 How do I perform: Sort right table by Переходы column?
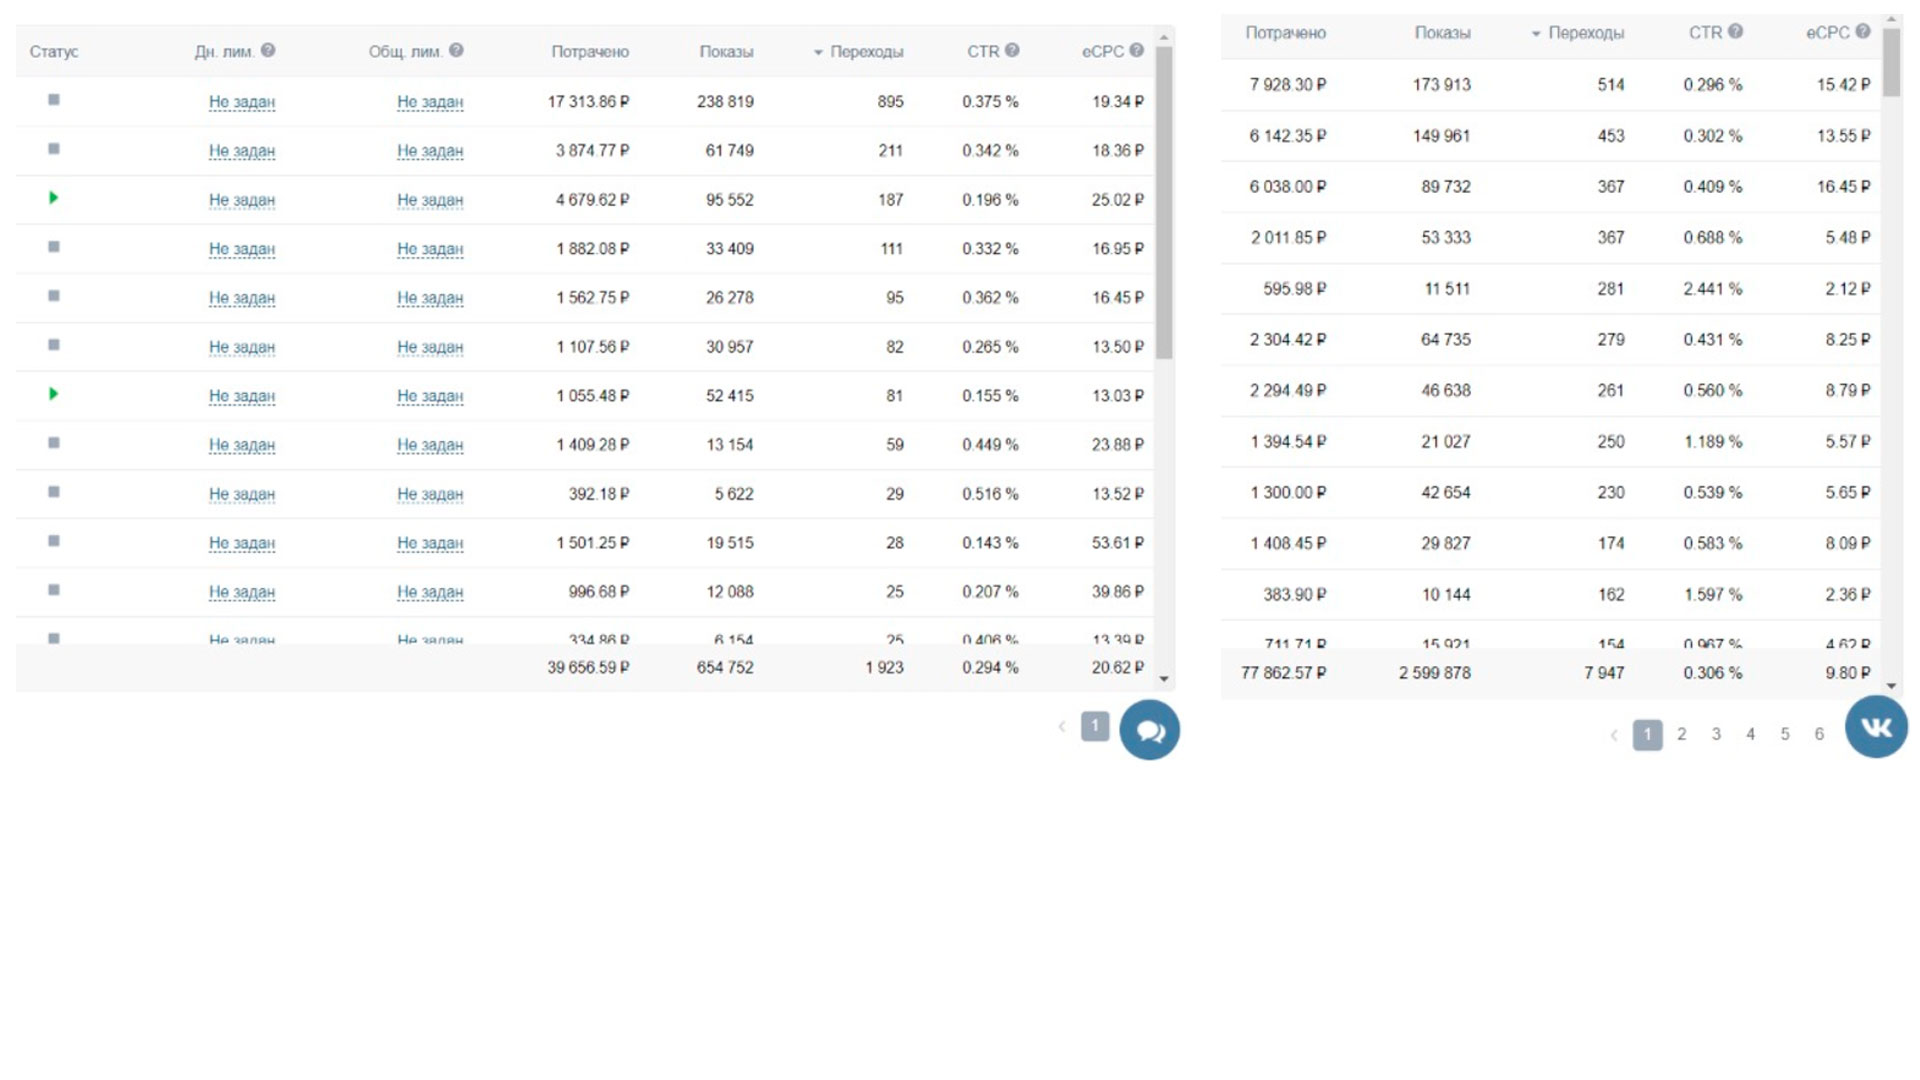tap(1578, 33)
